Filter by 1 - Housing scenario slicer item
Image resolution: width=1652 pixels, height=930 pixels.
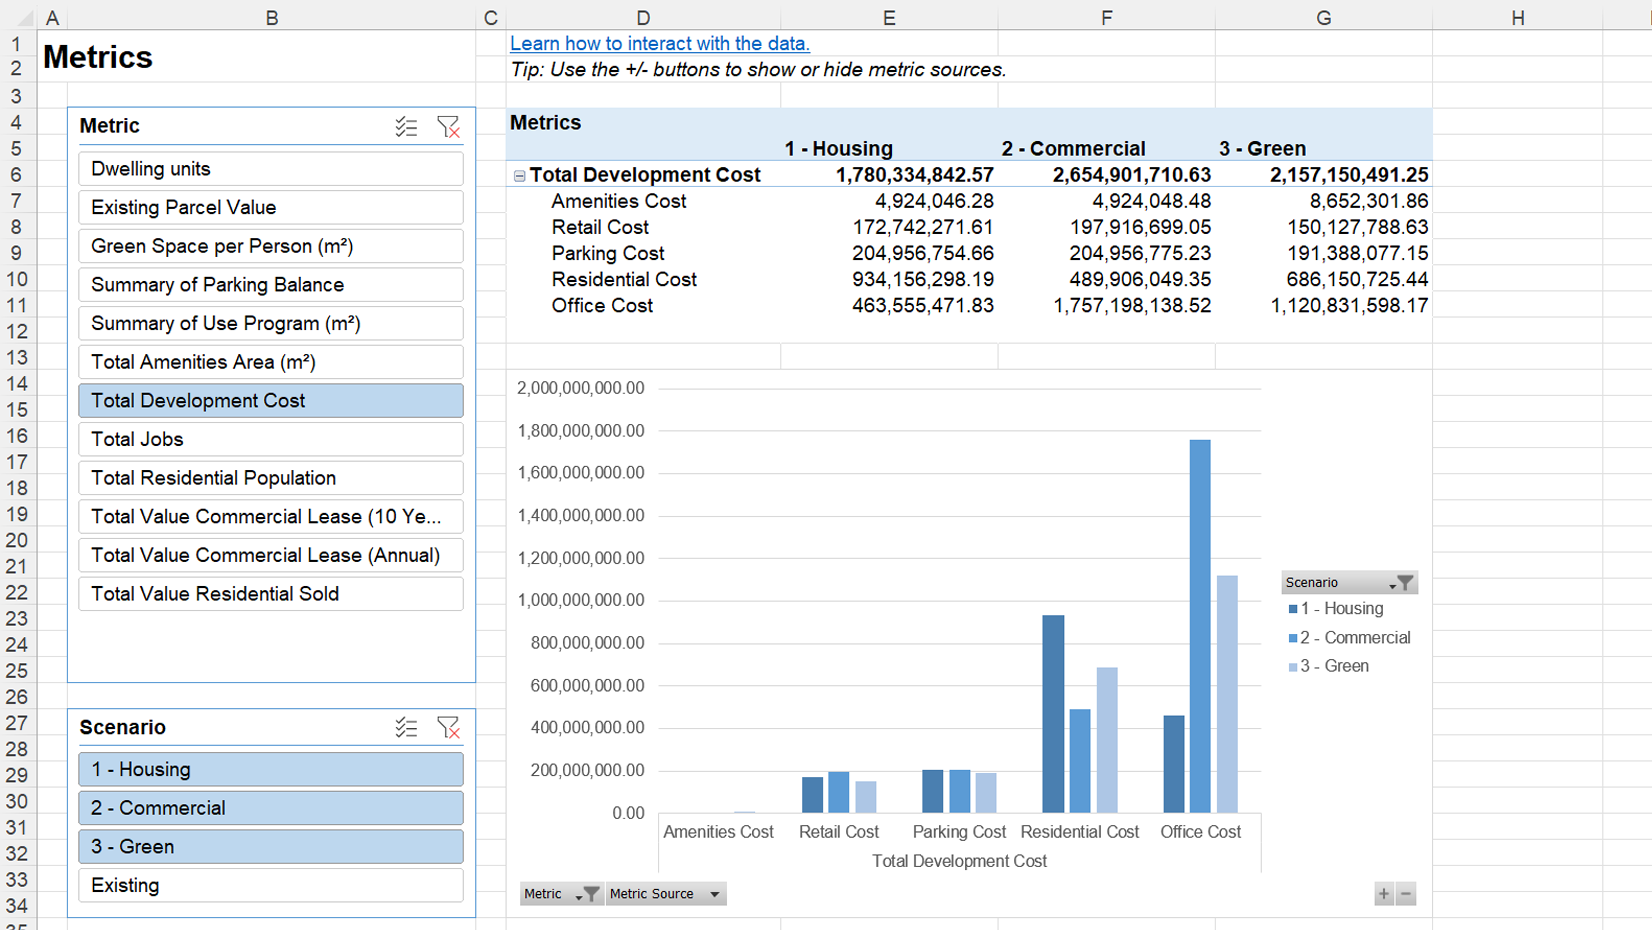[271, 770]
